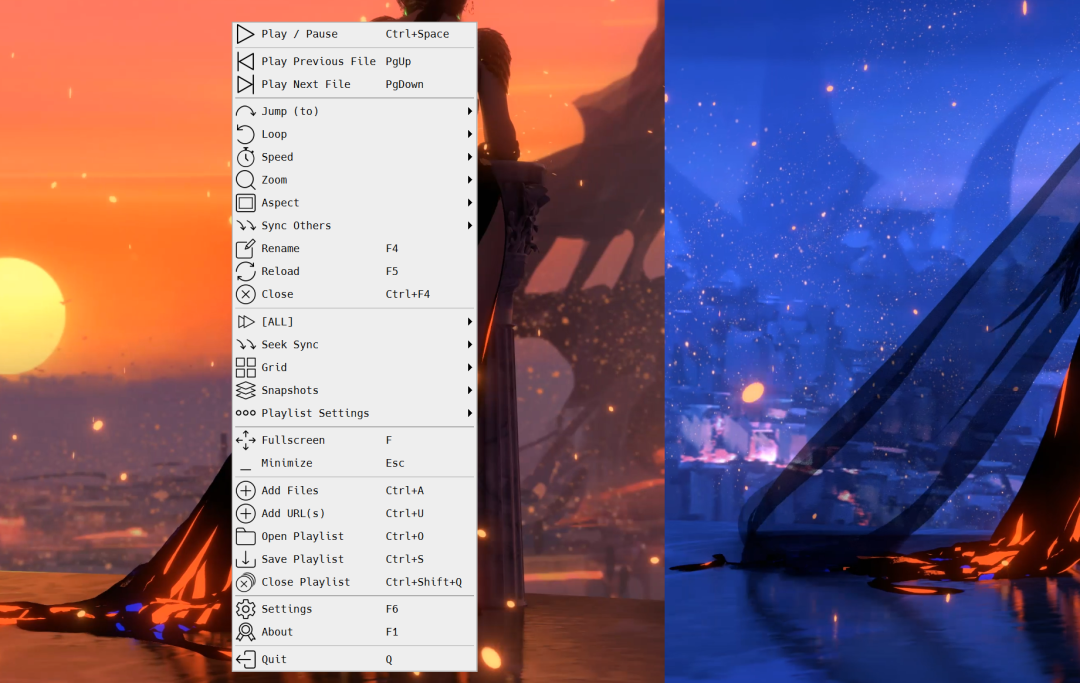Expand the Playlist Settings submenu arrow
The width and height of the screenshot is (1080, 683).
click(469, 413)
